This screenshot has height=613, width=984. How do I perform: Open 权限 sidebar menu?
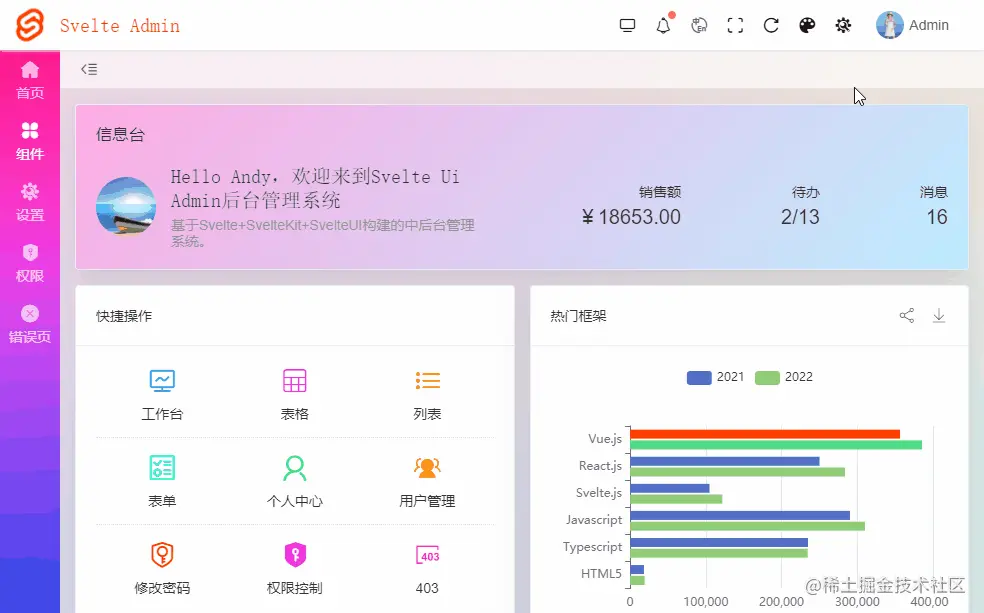tap(30, 264)
